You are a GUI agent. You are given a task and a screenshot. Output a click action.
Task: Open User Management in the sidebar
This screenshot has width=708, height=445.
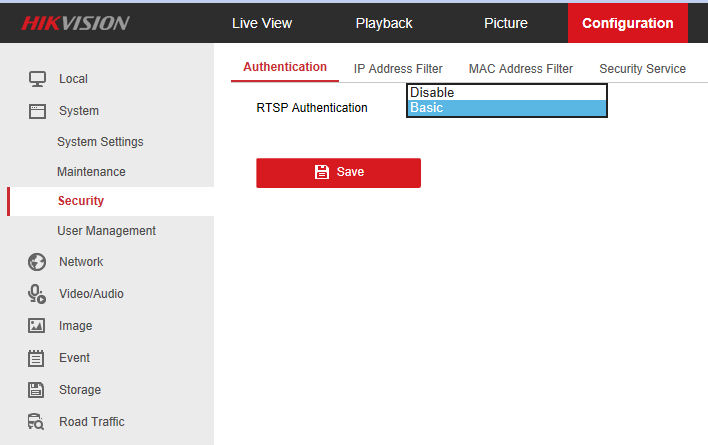click(106, 231)
